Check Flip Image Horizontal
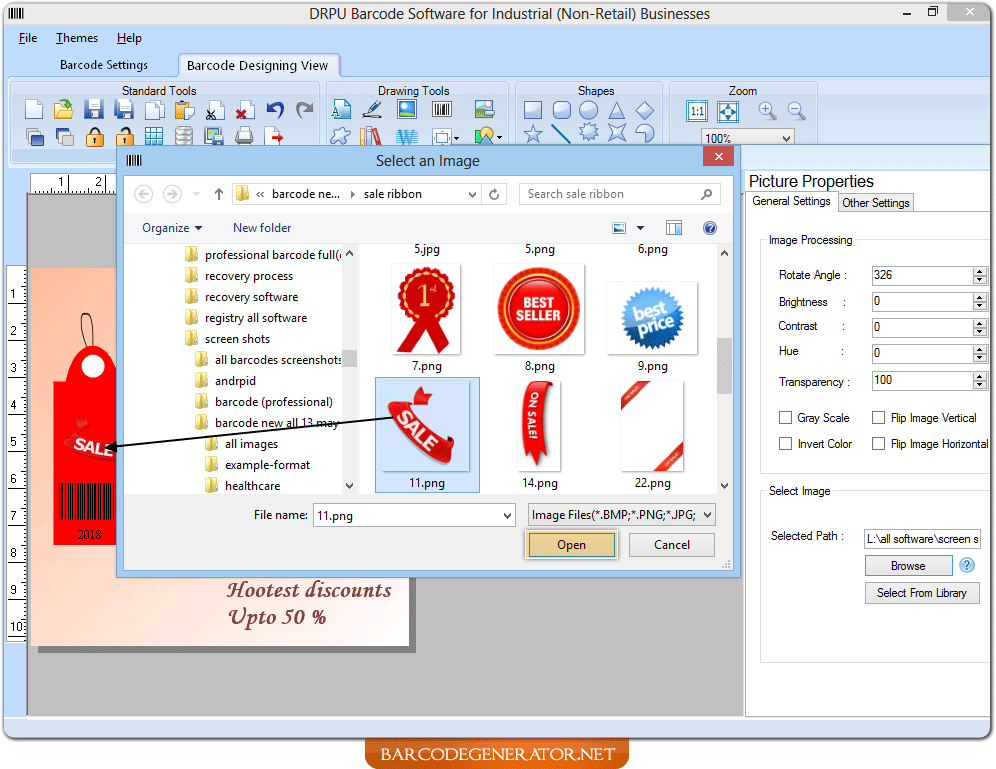Image resolution: width=996 pixels, height=769 pixels. tap(878, 443)
